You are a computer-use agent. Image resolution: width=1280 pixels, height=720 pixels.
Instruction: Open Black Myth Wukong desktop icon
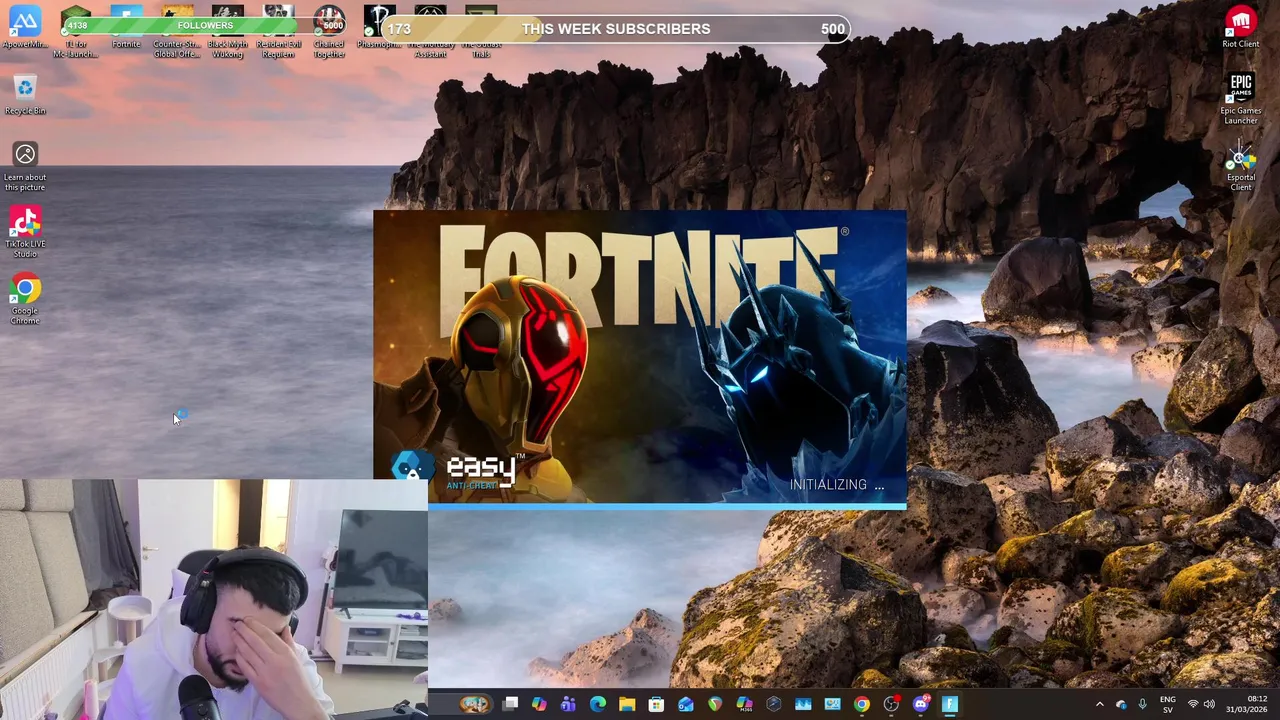[x=227, y=32]
